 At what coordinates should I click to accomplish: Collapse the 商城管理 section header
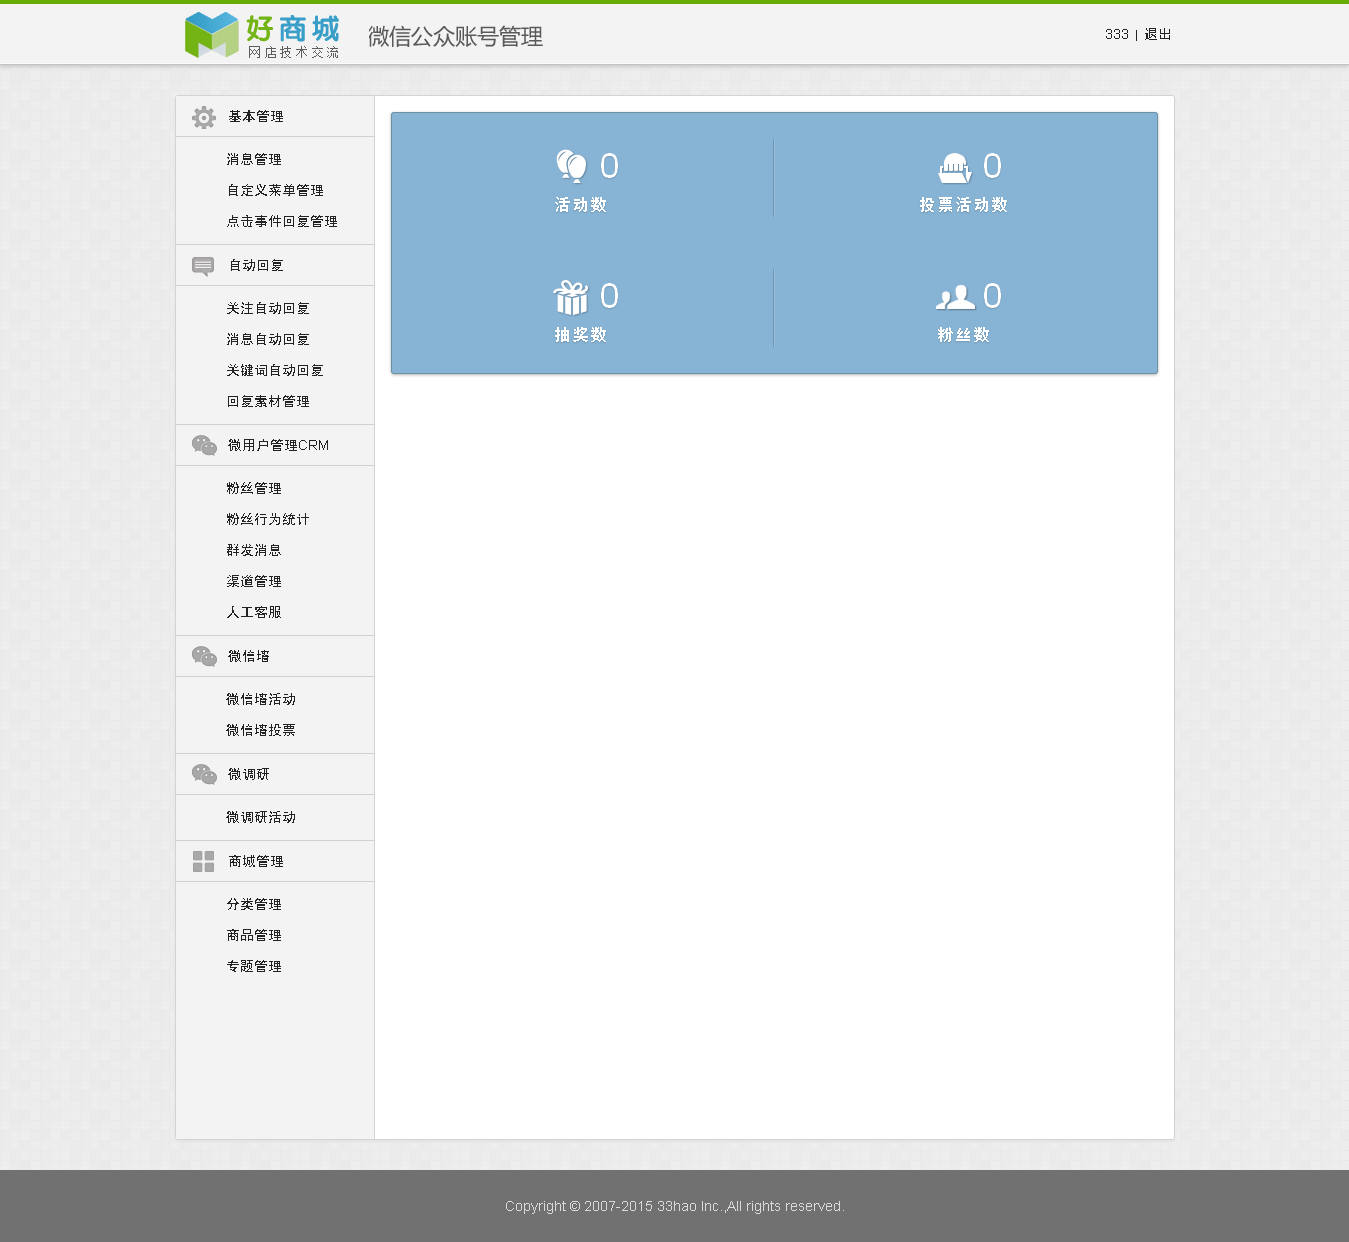point(275,861)
